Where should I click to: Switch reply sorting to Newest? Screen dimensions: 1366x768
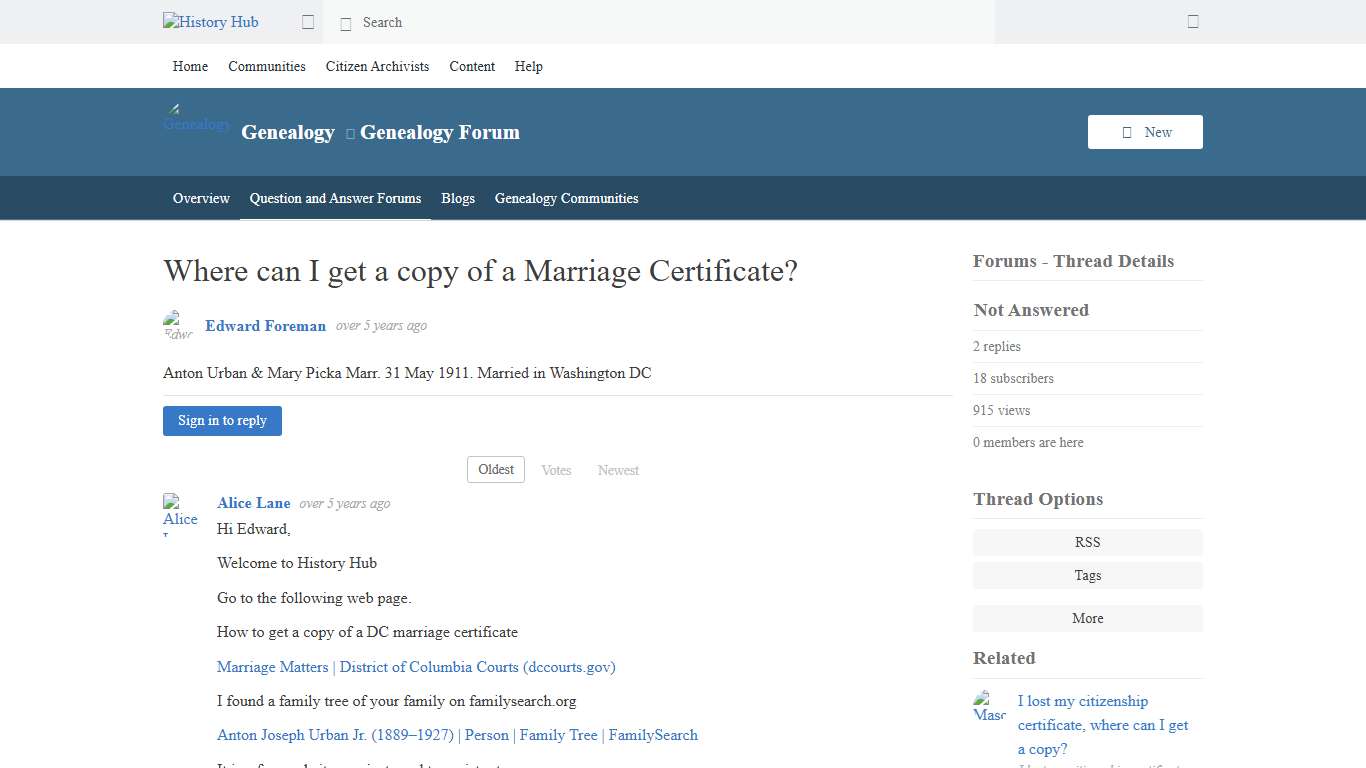tap(618, 469)
